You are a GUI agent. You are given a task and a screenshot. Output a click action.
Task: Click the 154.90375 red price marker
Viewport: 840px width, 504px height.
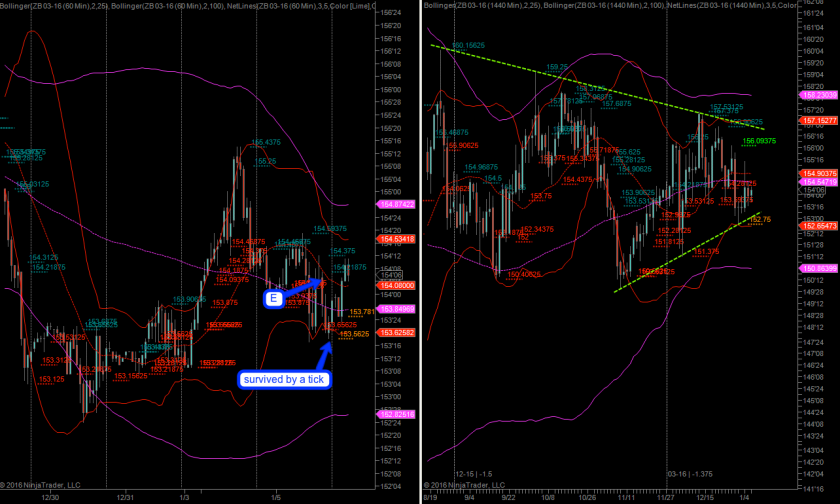coord(819,174)
